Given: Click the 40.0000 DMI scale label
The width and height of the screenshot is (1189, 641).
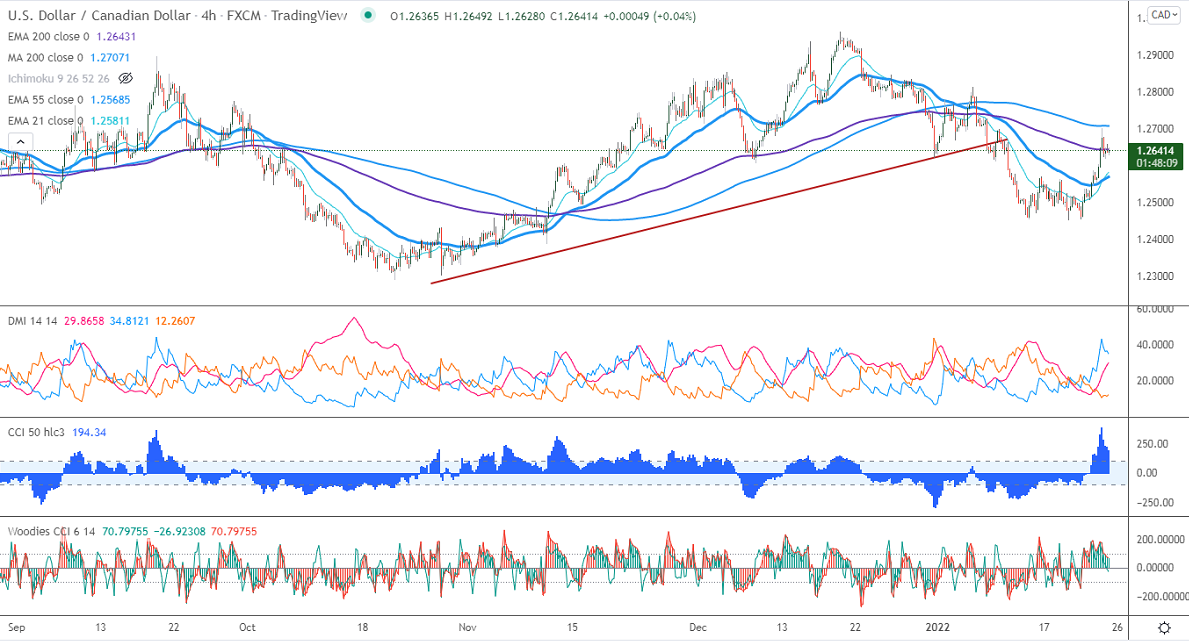Looking at the screenshot, I should tap(1155, 344).
